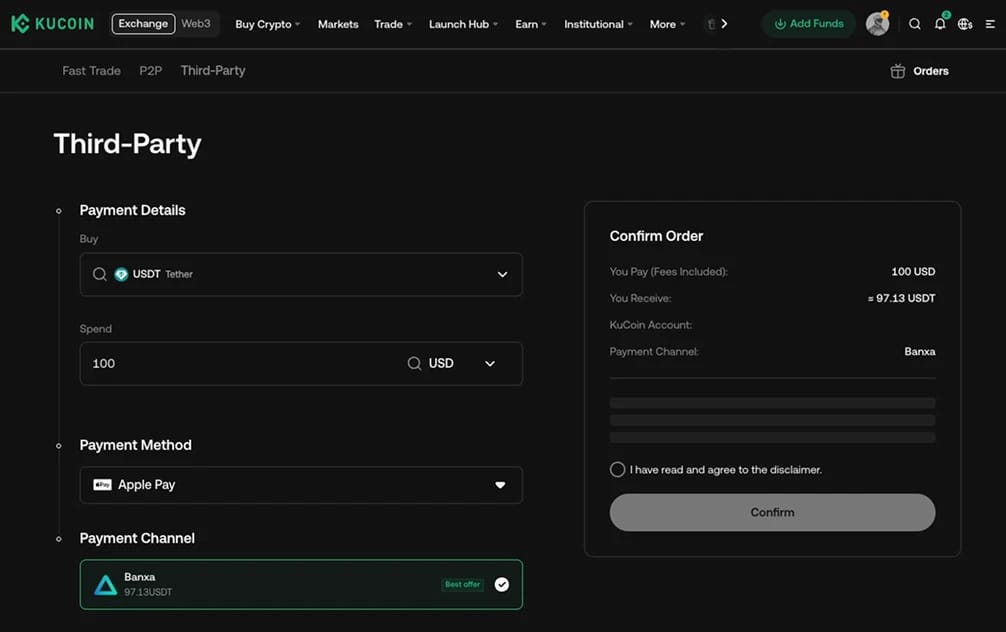
Task: Click the Add Funds button
Action: tap(809, 24)
